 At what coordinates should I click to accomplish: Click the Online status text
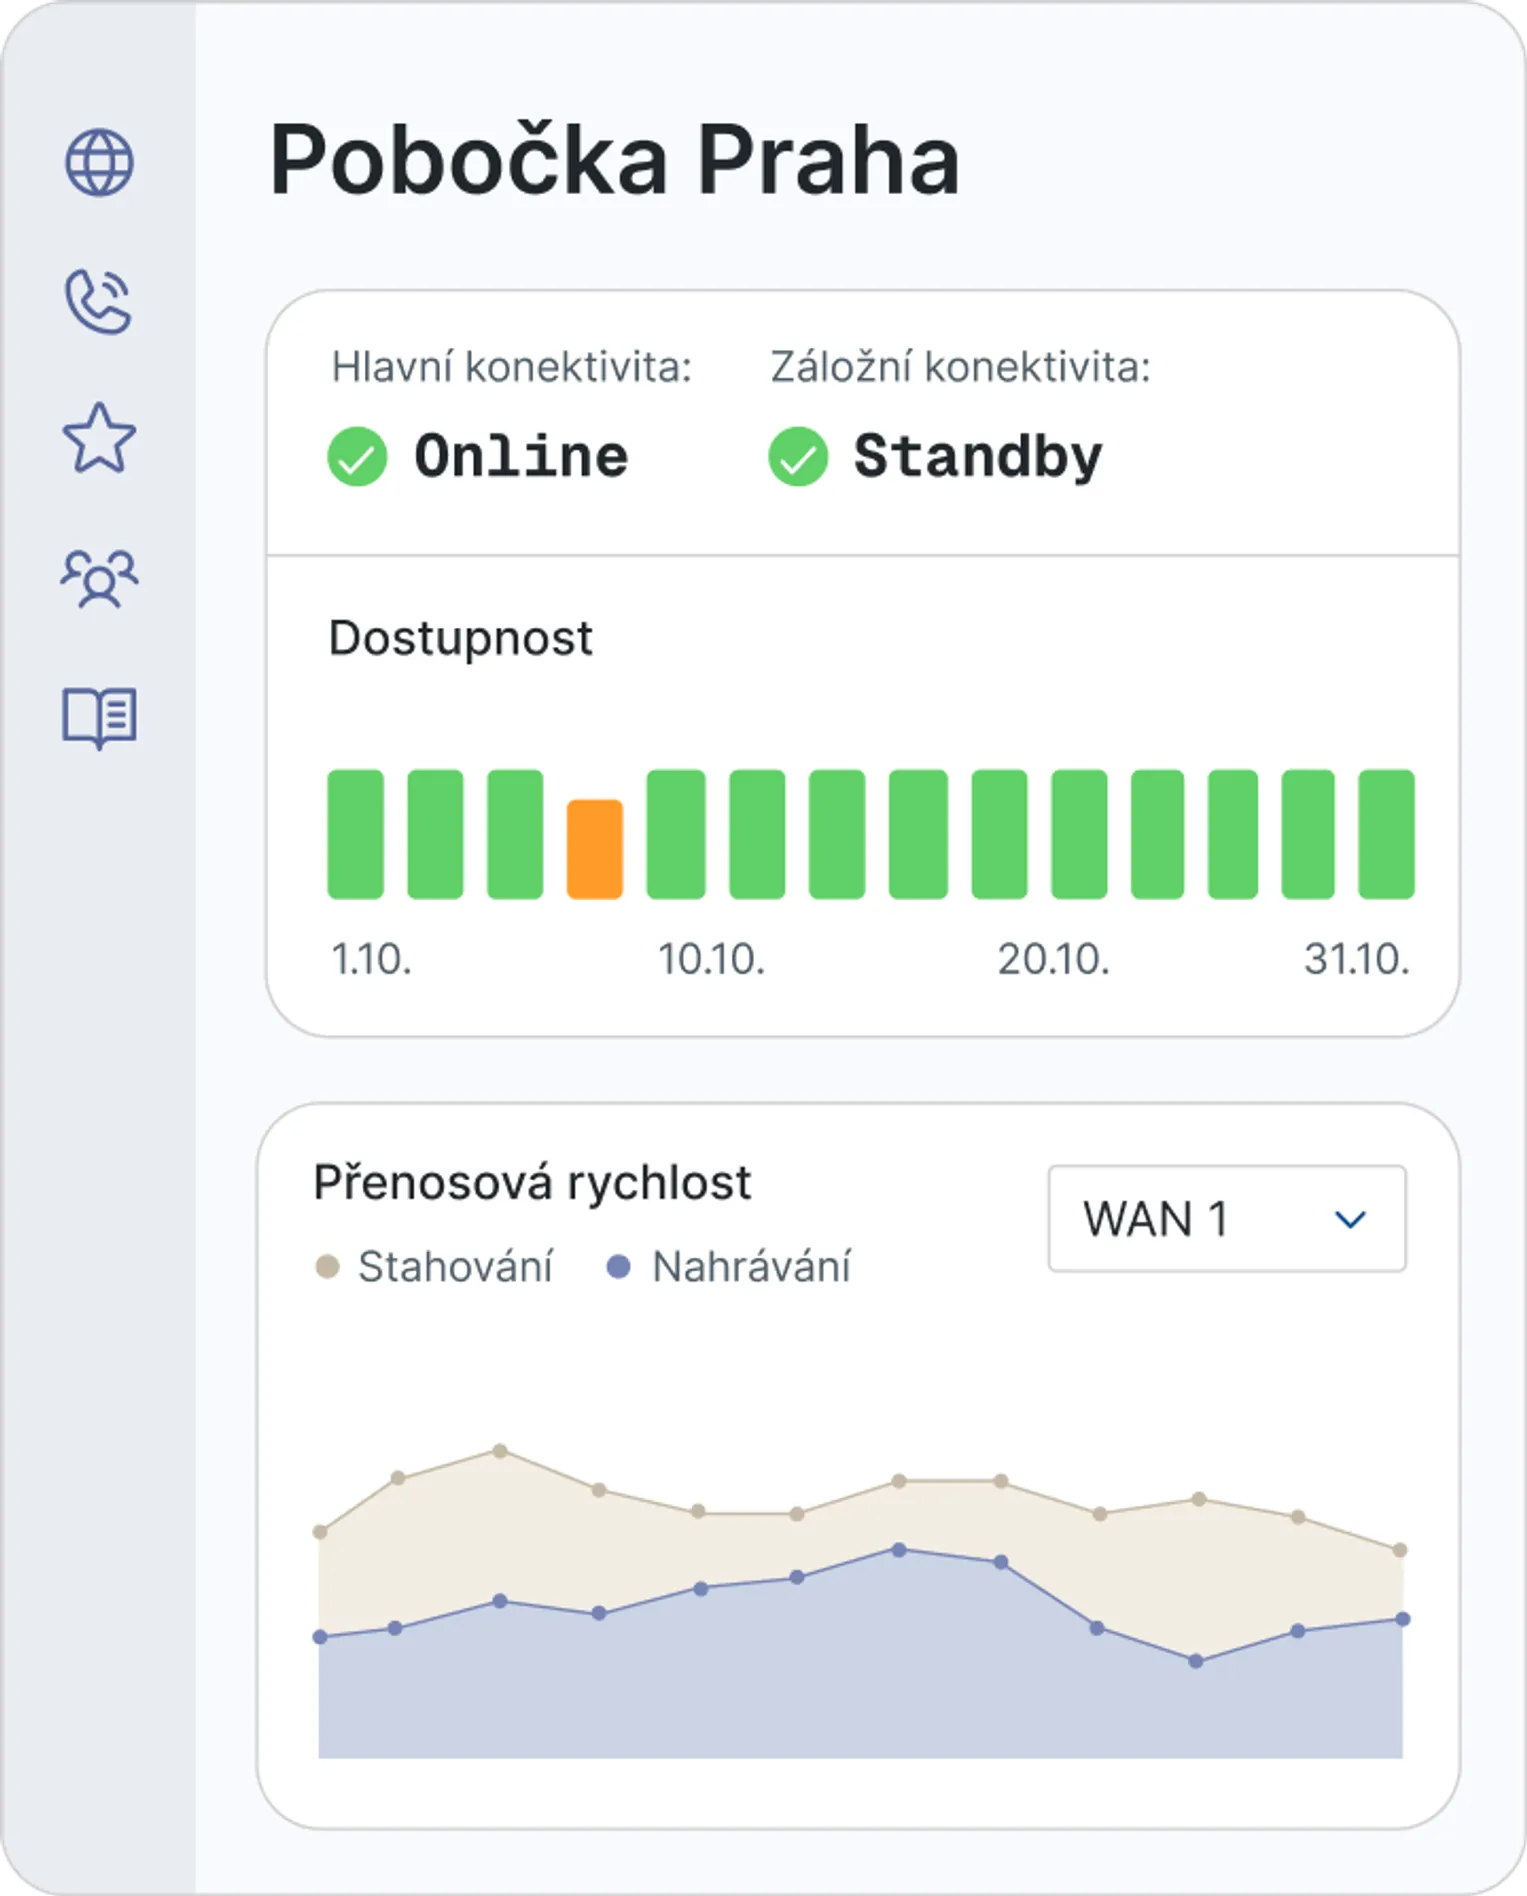pos(521,457)
